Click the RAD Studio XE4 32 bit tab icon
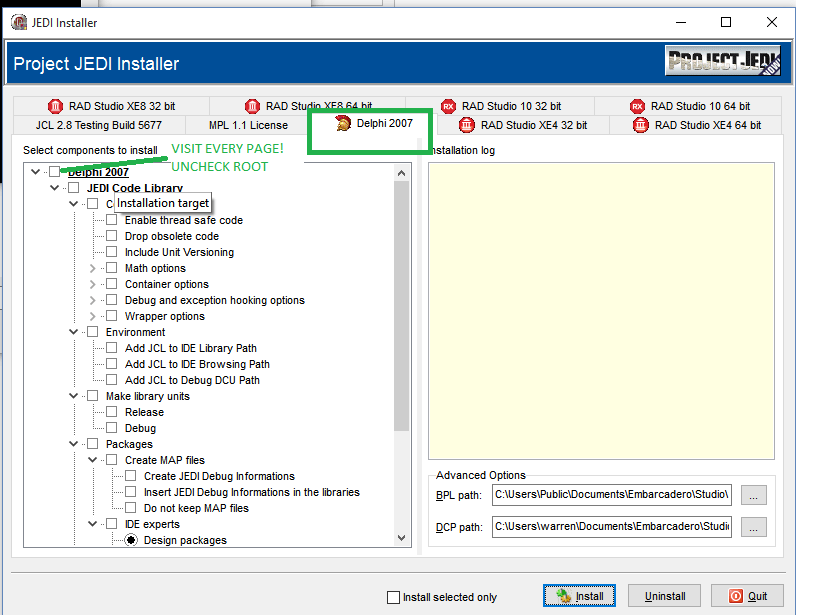The width and height of the screenshot is (814, 615). (x=467, y=125)
